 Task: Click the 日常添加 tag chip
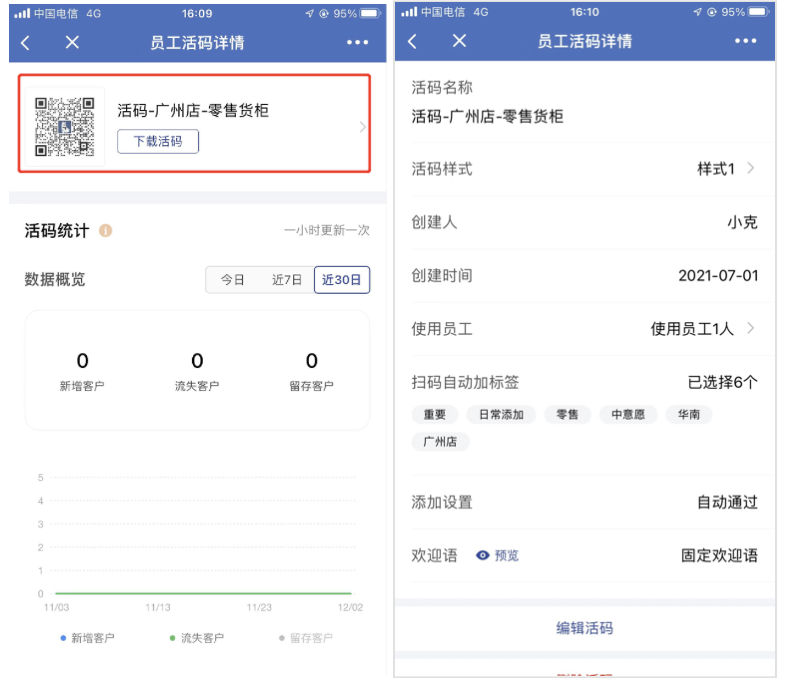[501, 415]
